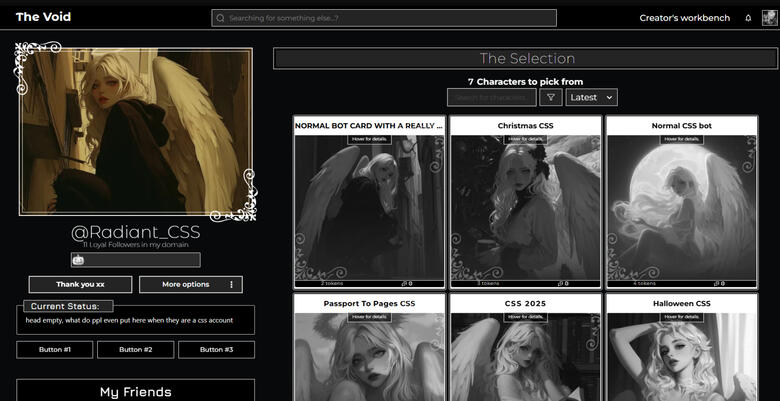Open the Latest sort dropdown

591,98
